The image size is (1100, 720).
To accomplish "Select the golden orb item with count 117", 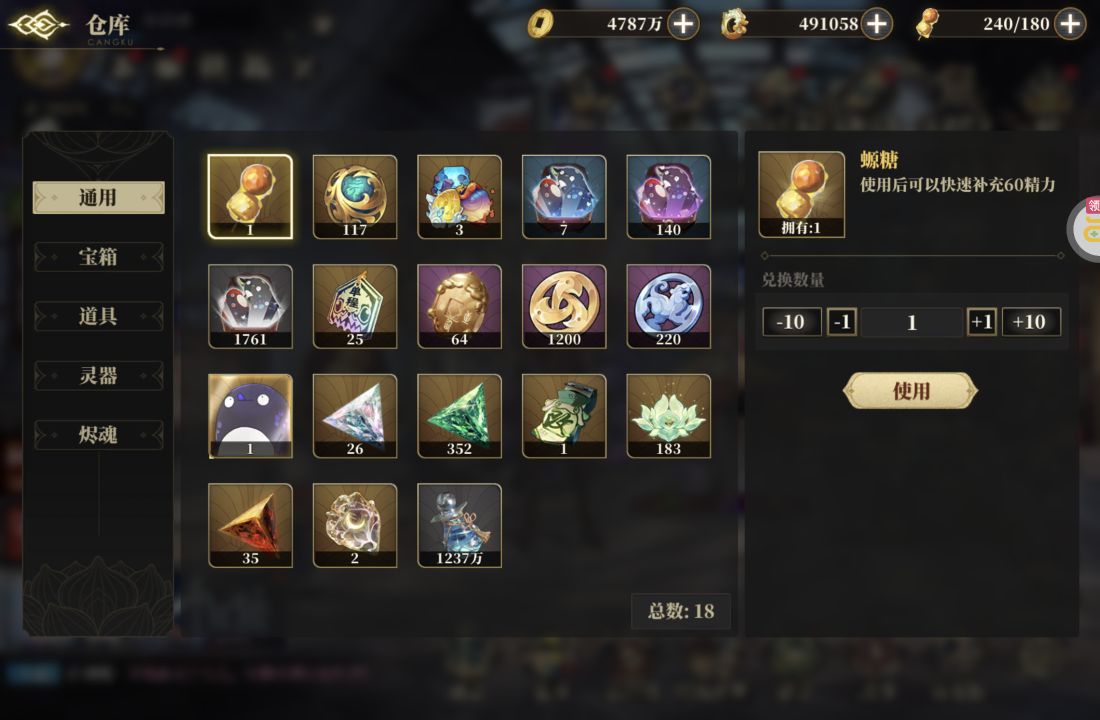I will click(x=354, y=196).
